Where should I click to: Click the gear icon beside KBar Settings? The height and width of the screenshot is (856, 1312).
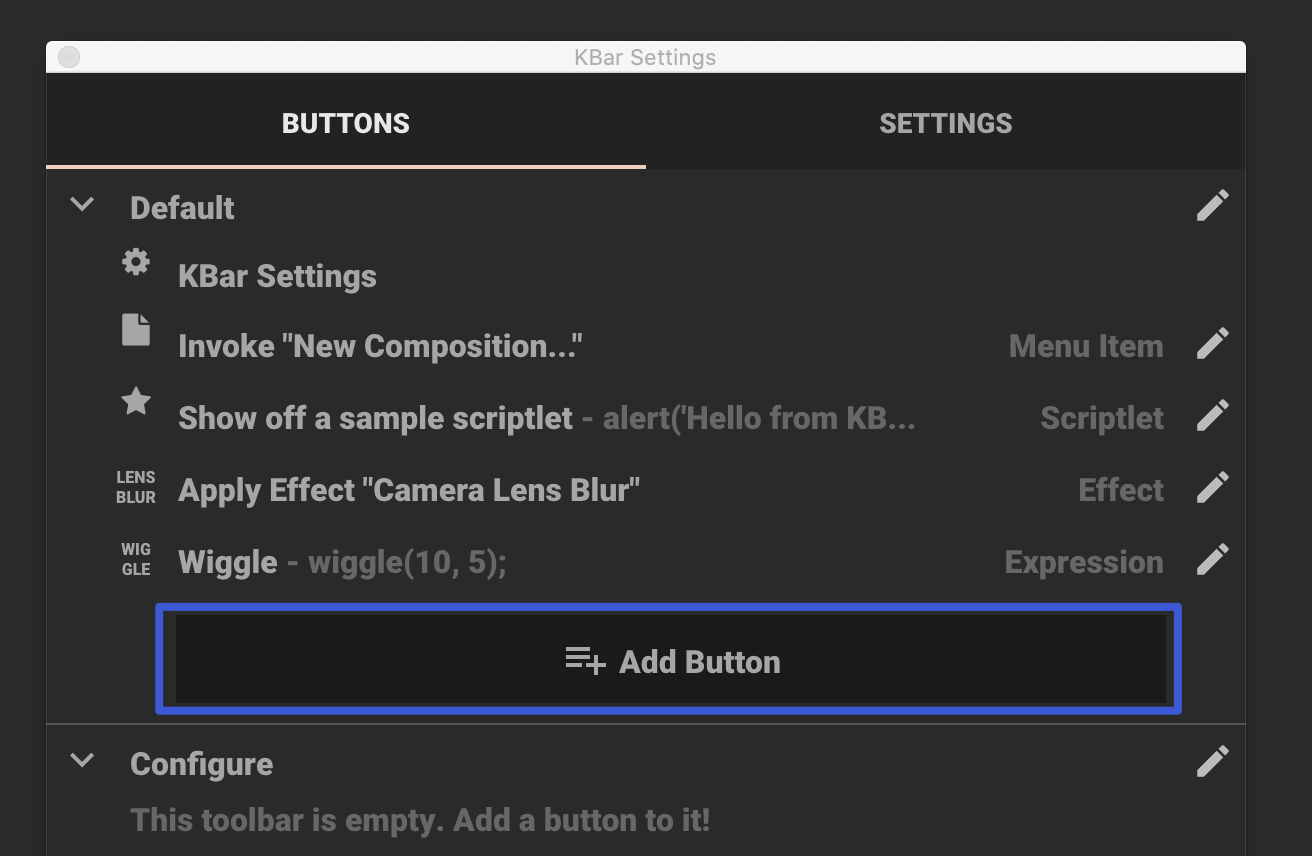pyautogui.click(x=136, y=262)
